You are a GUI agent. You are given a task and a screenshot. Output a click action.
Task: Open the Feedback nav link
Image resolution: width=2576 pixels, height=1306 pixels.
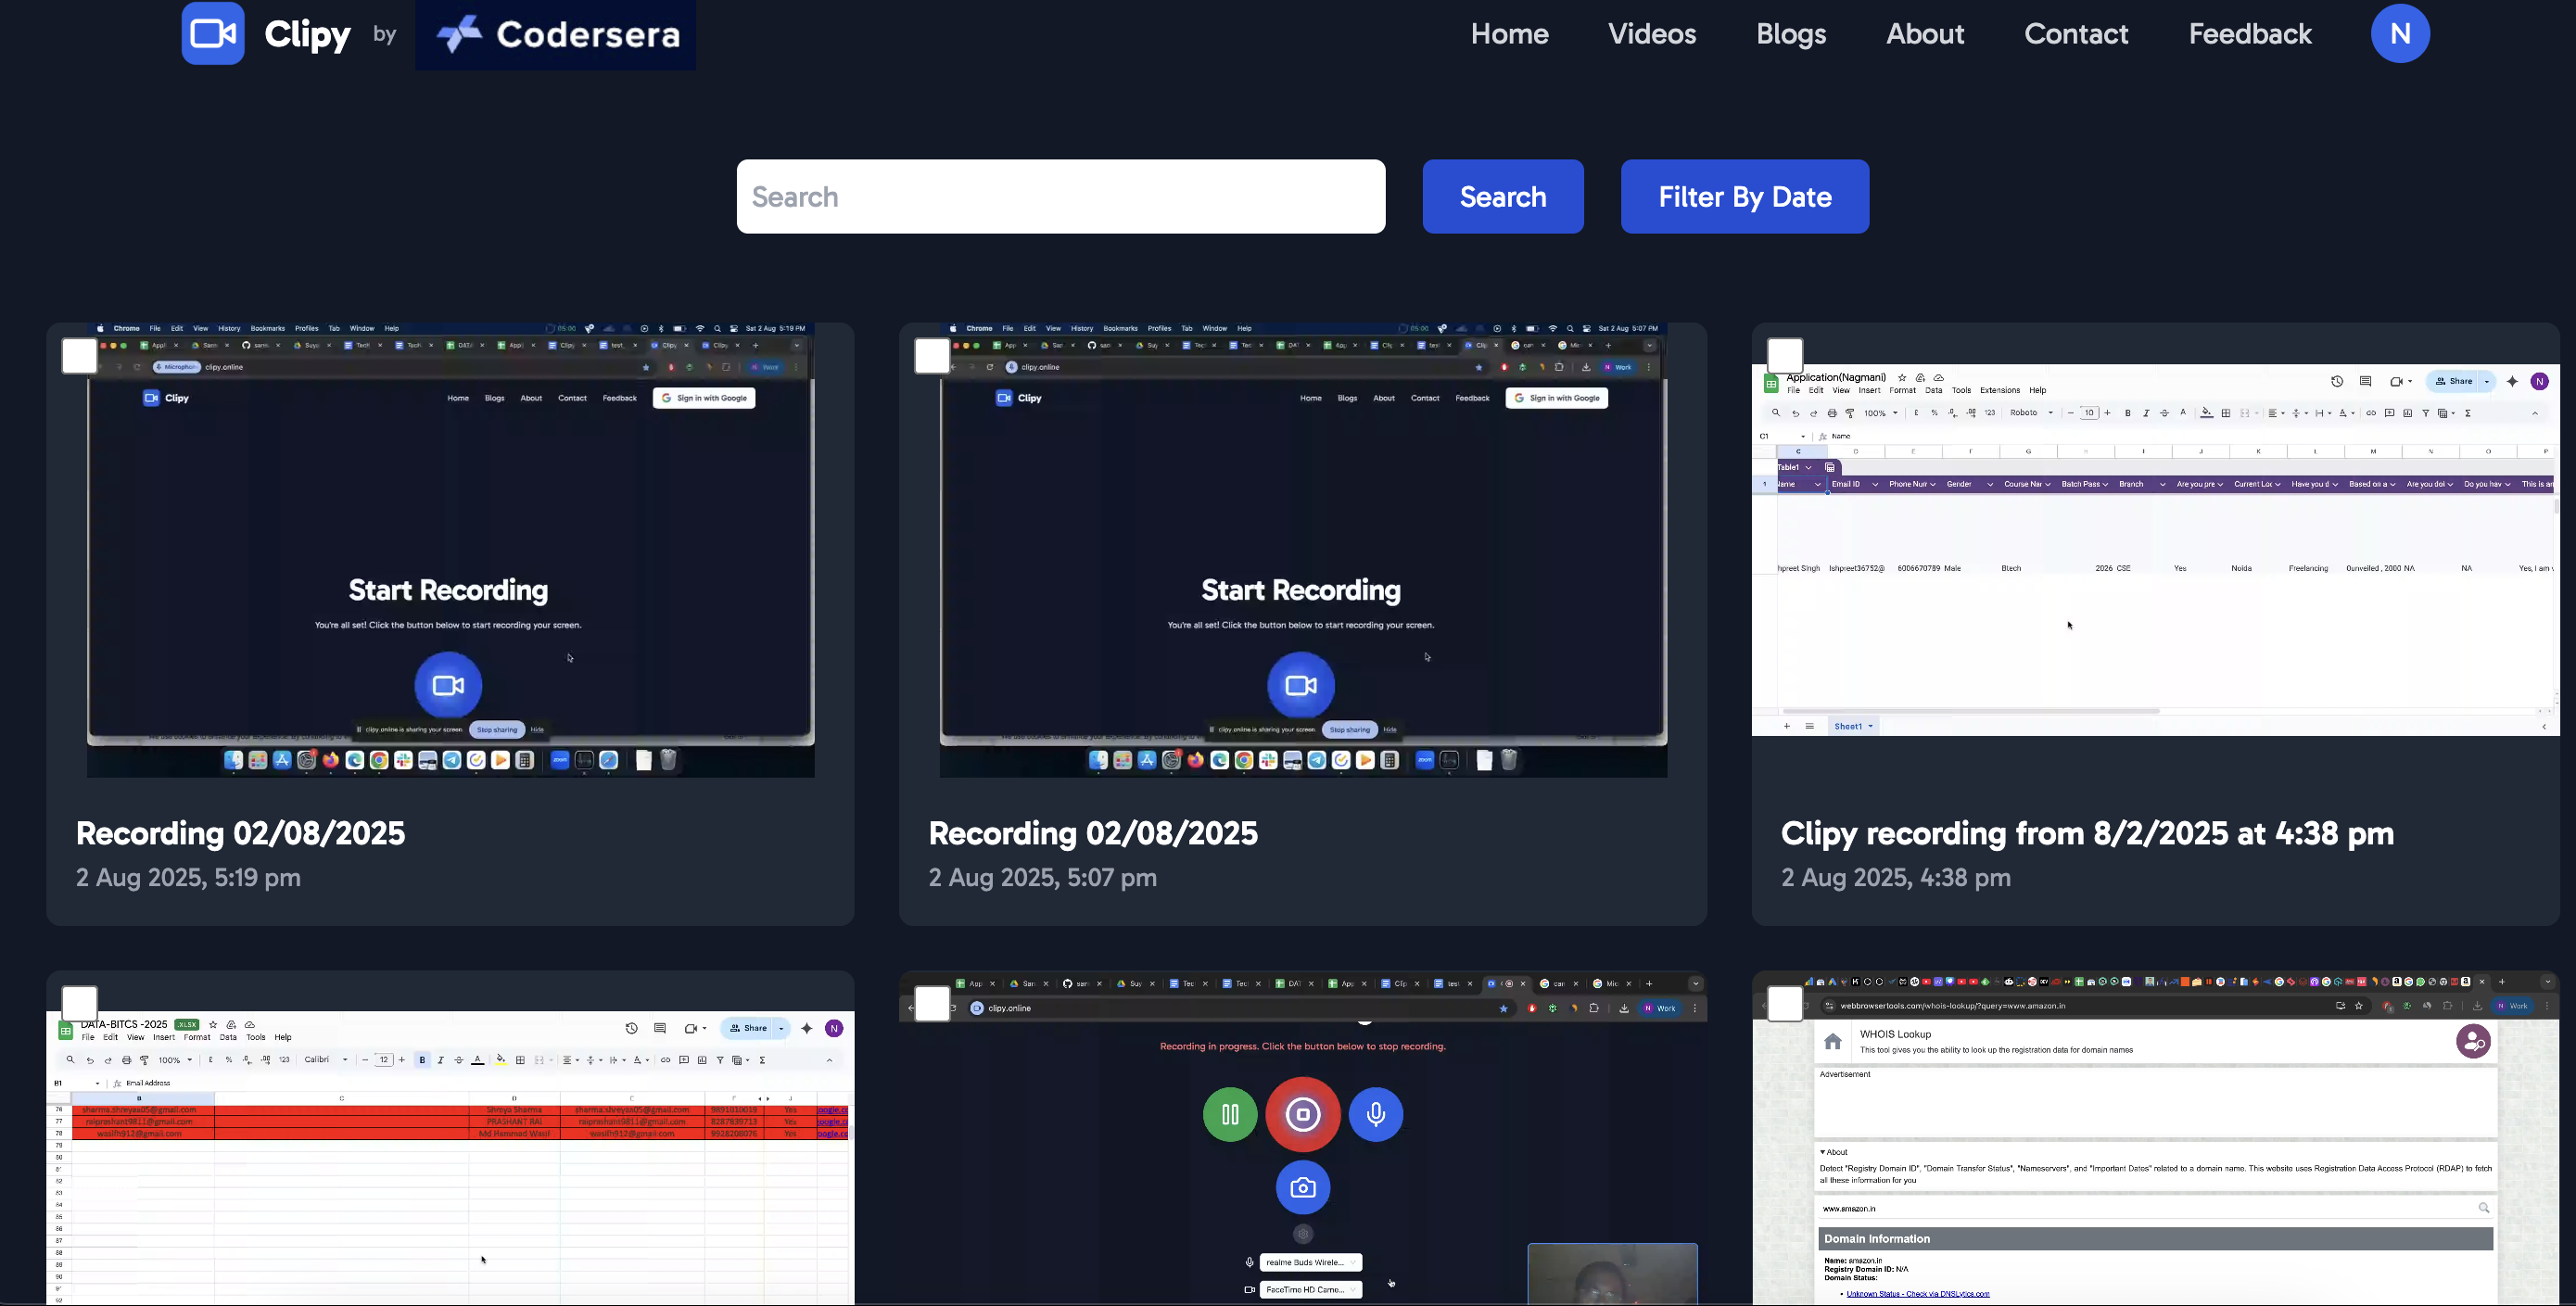coord(2249,34)
